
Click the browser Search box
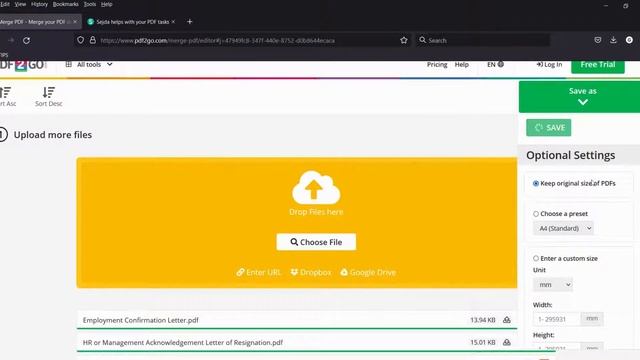click(x=482, y=40)
